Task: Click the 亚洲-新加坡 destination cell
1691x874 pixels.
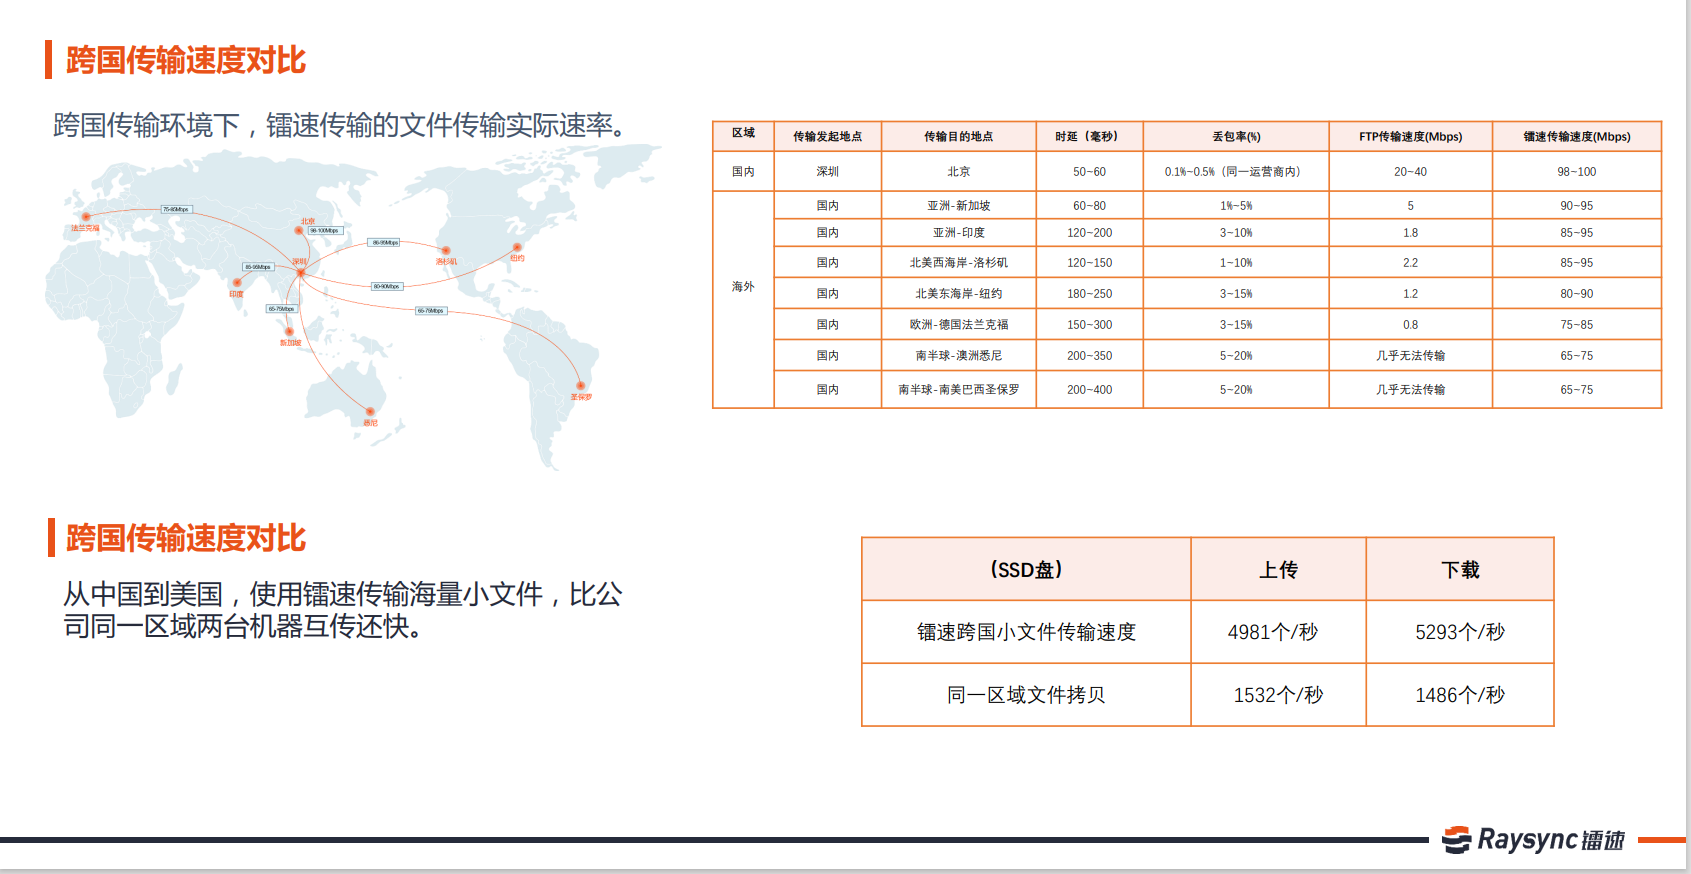Action: 958,205
